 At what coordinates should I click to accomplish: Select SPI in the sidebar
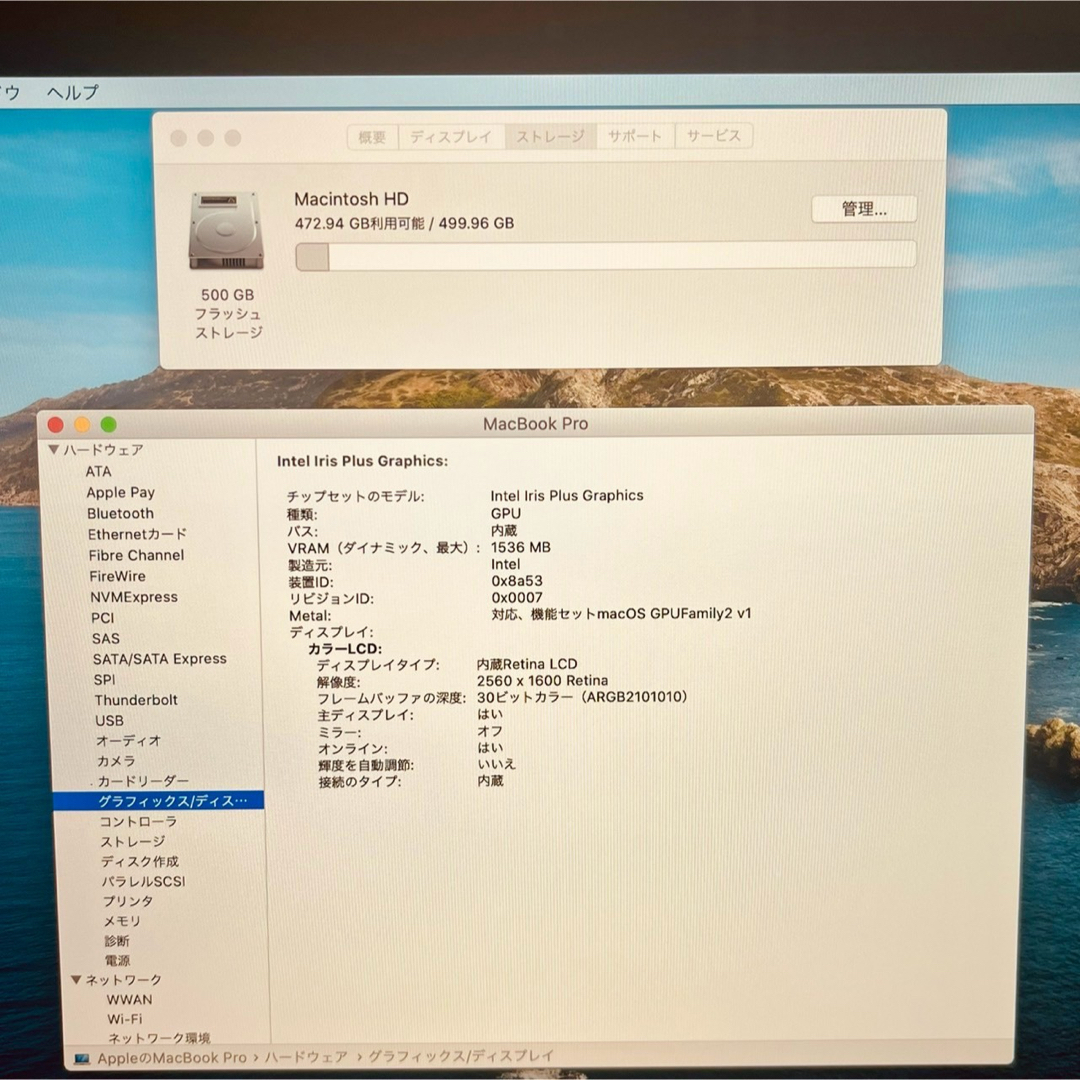[x=105, y=679]
